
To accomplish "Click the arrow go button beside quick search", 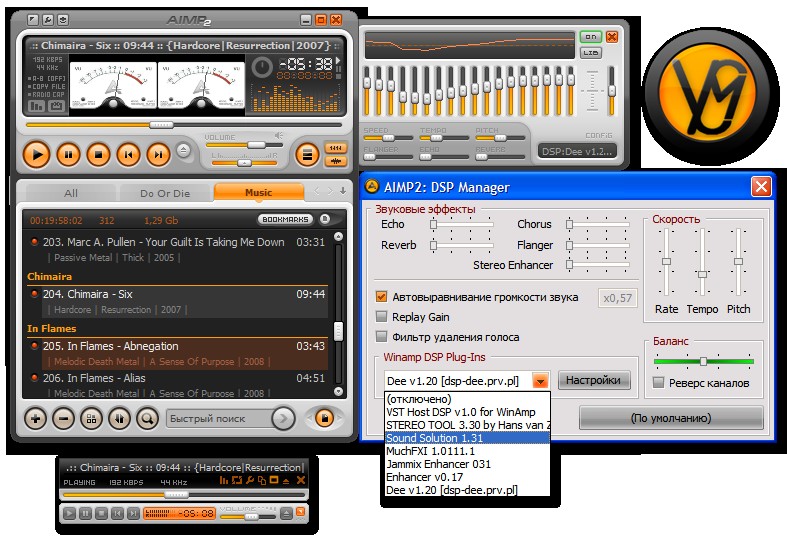I will pyautogui.click(x=283, y=418).
